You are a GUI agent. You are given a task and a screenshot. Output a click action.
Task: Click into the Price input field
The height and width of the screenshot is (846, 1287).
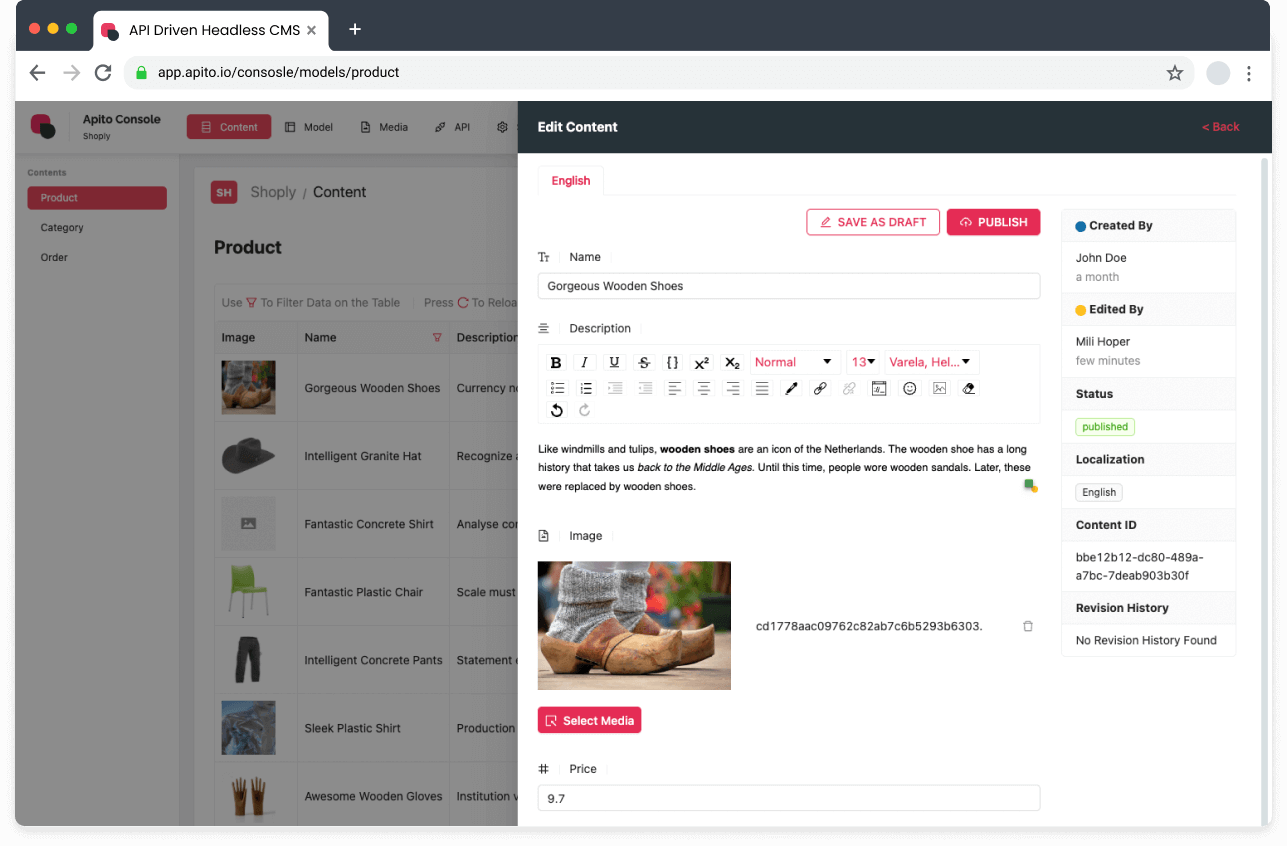click(788, 798)
